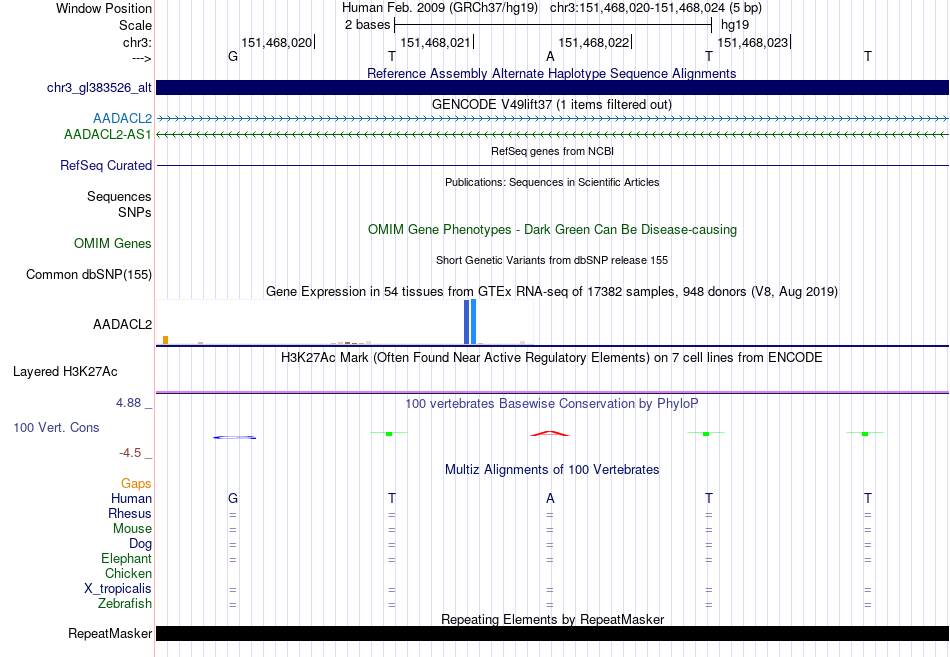Viewport: 950px width, 657px height.
Task: Click the GTEx Gene Expression track title
Action: click(x=552, y=292)
